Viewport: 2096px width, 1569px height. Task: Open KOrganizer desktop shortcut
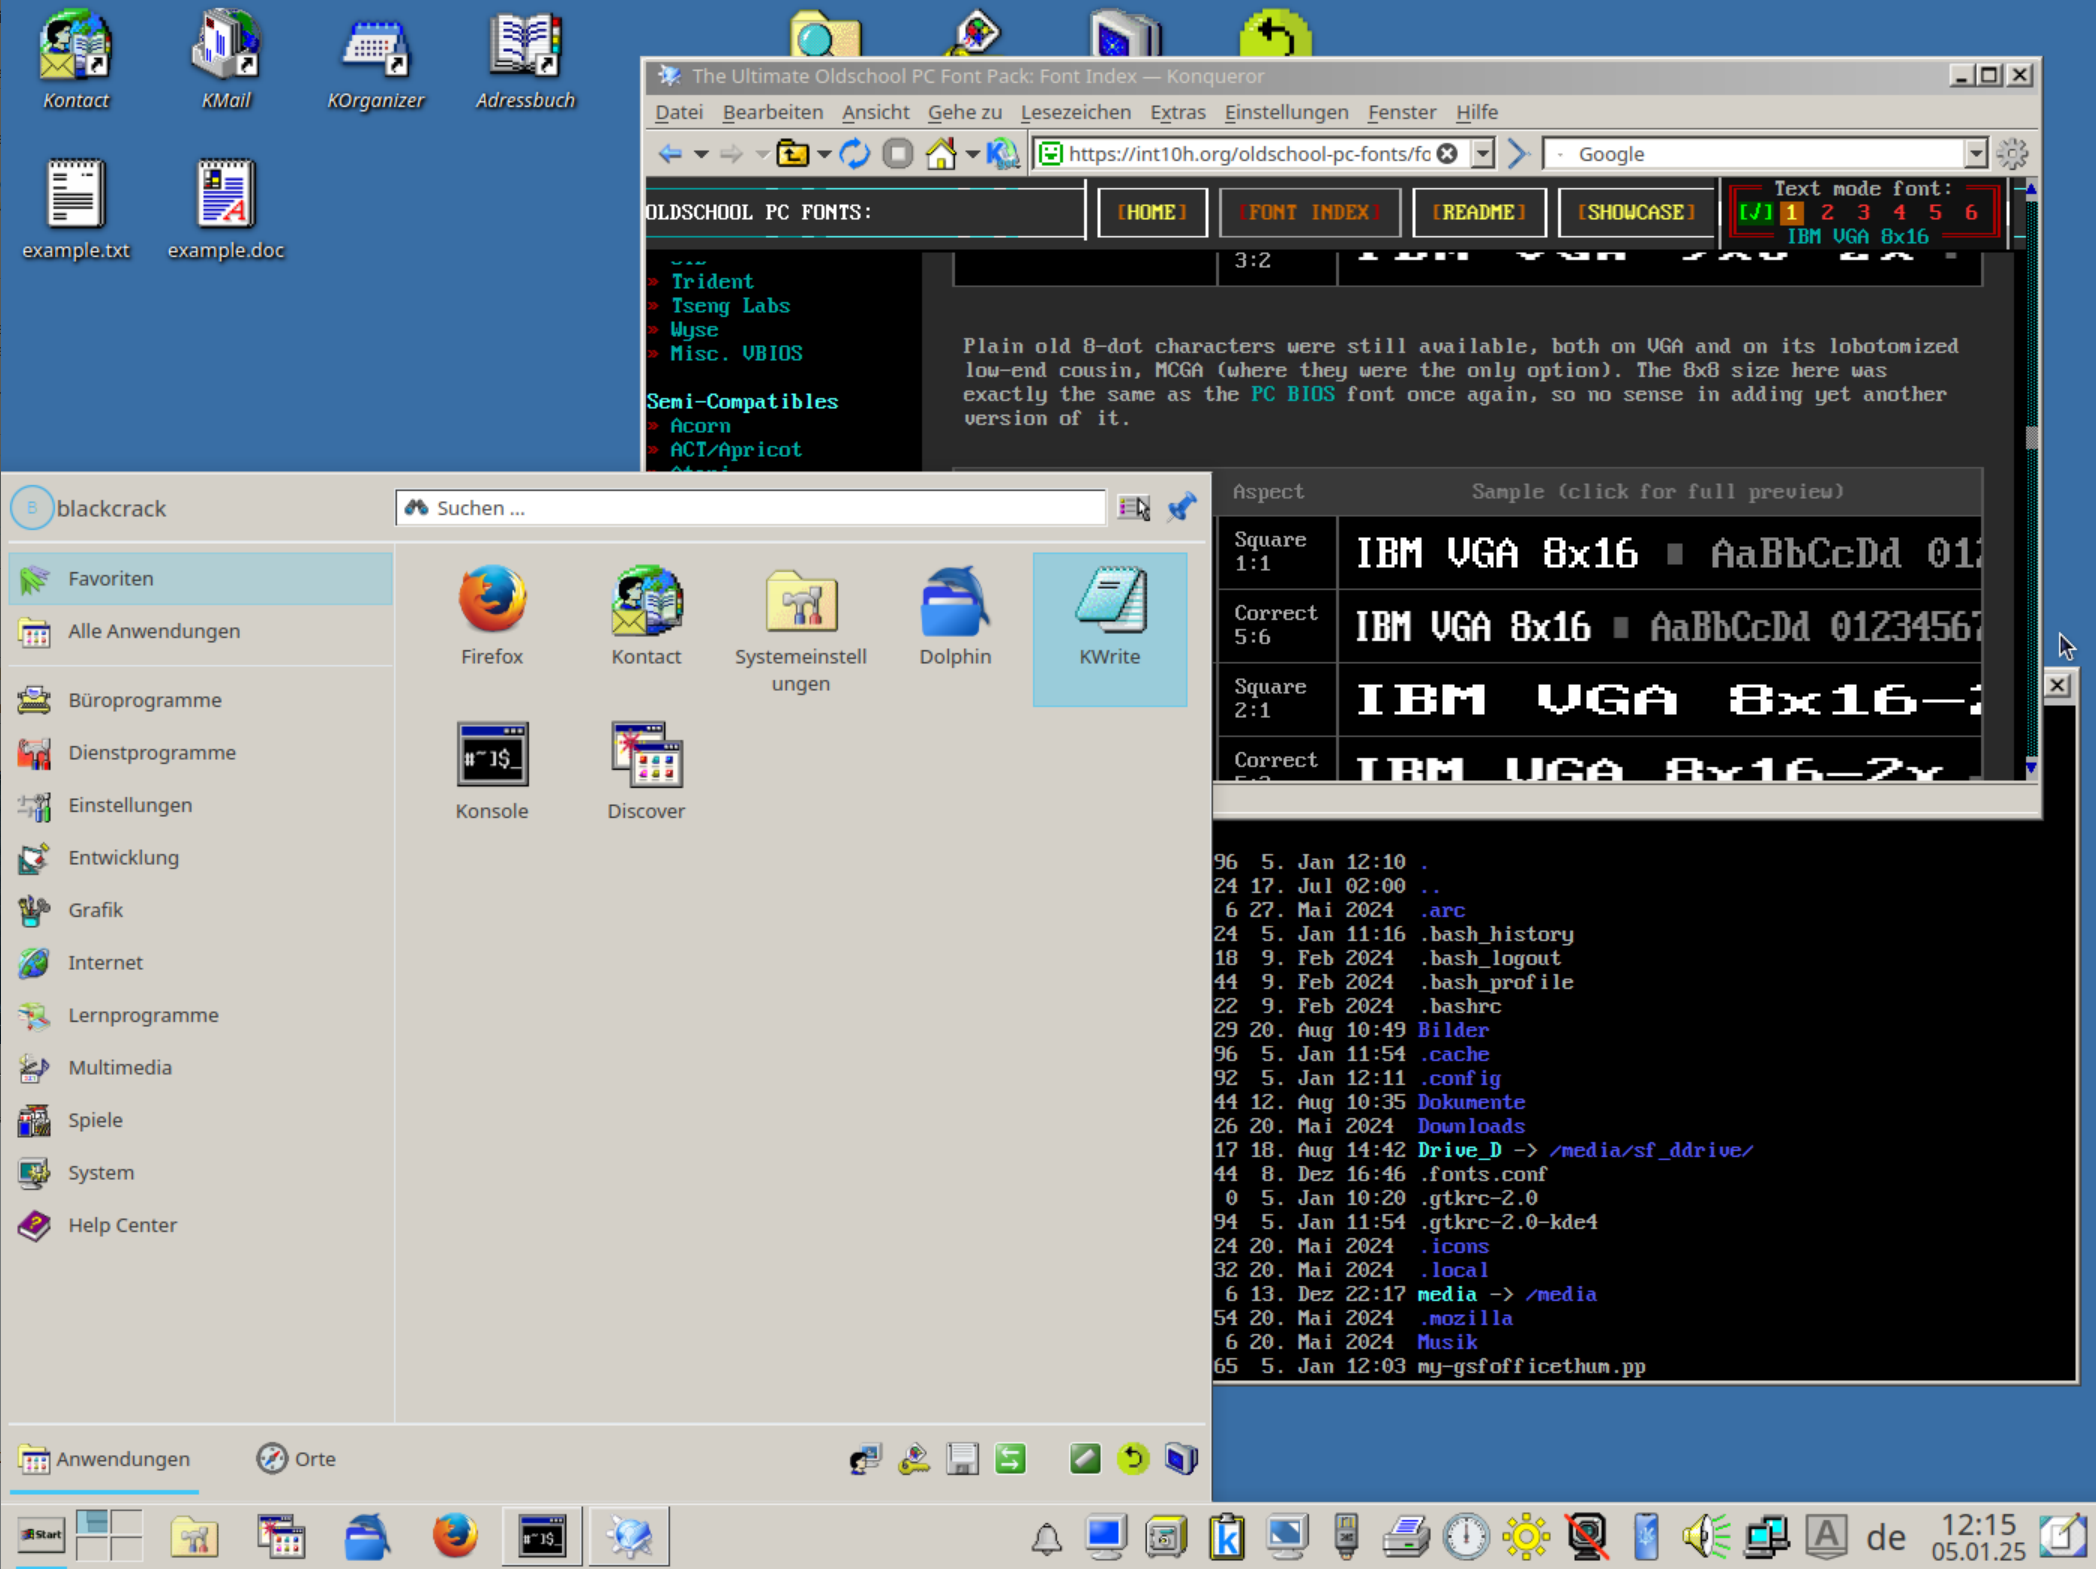click(376, 60)
